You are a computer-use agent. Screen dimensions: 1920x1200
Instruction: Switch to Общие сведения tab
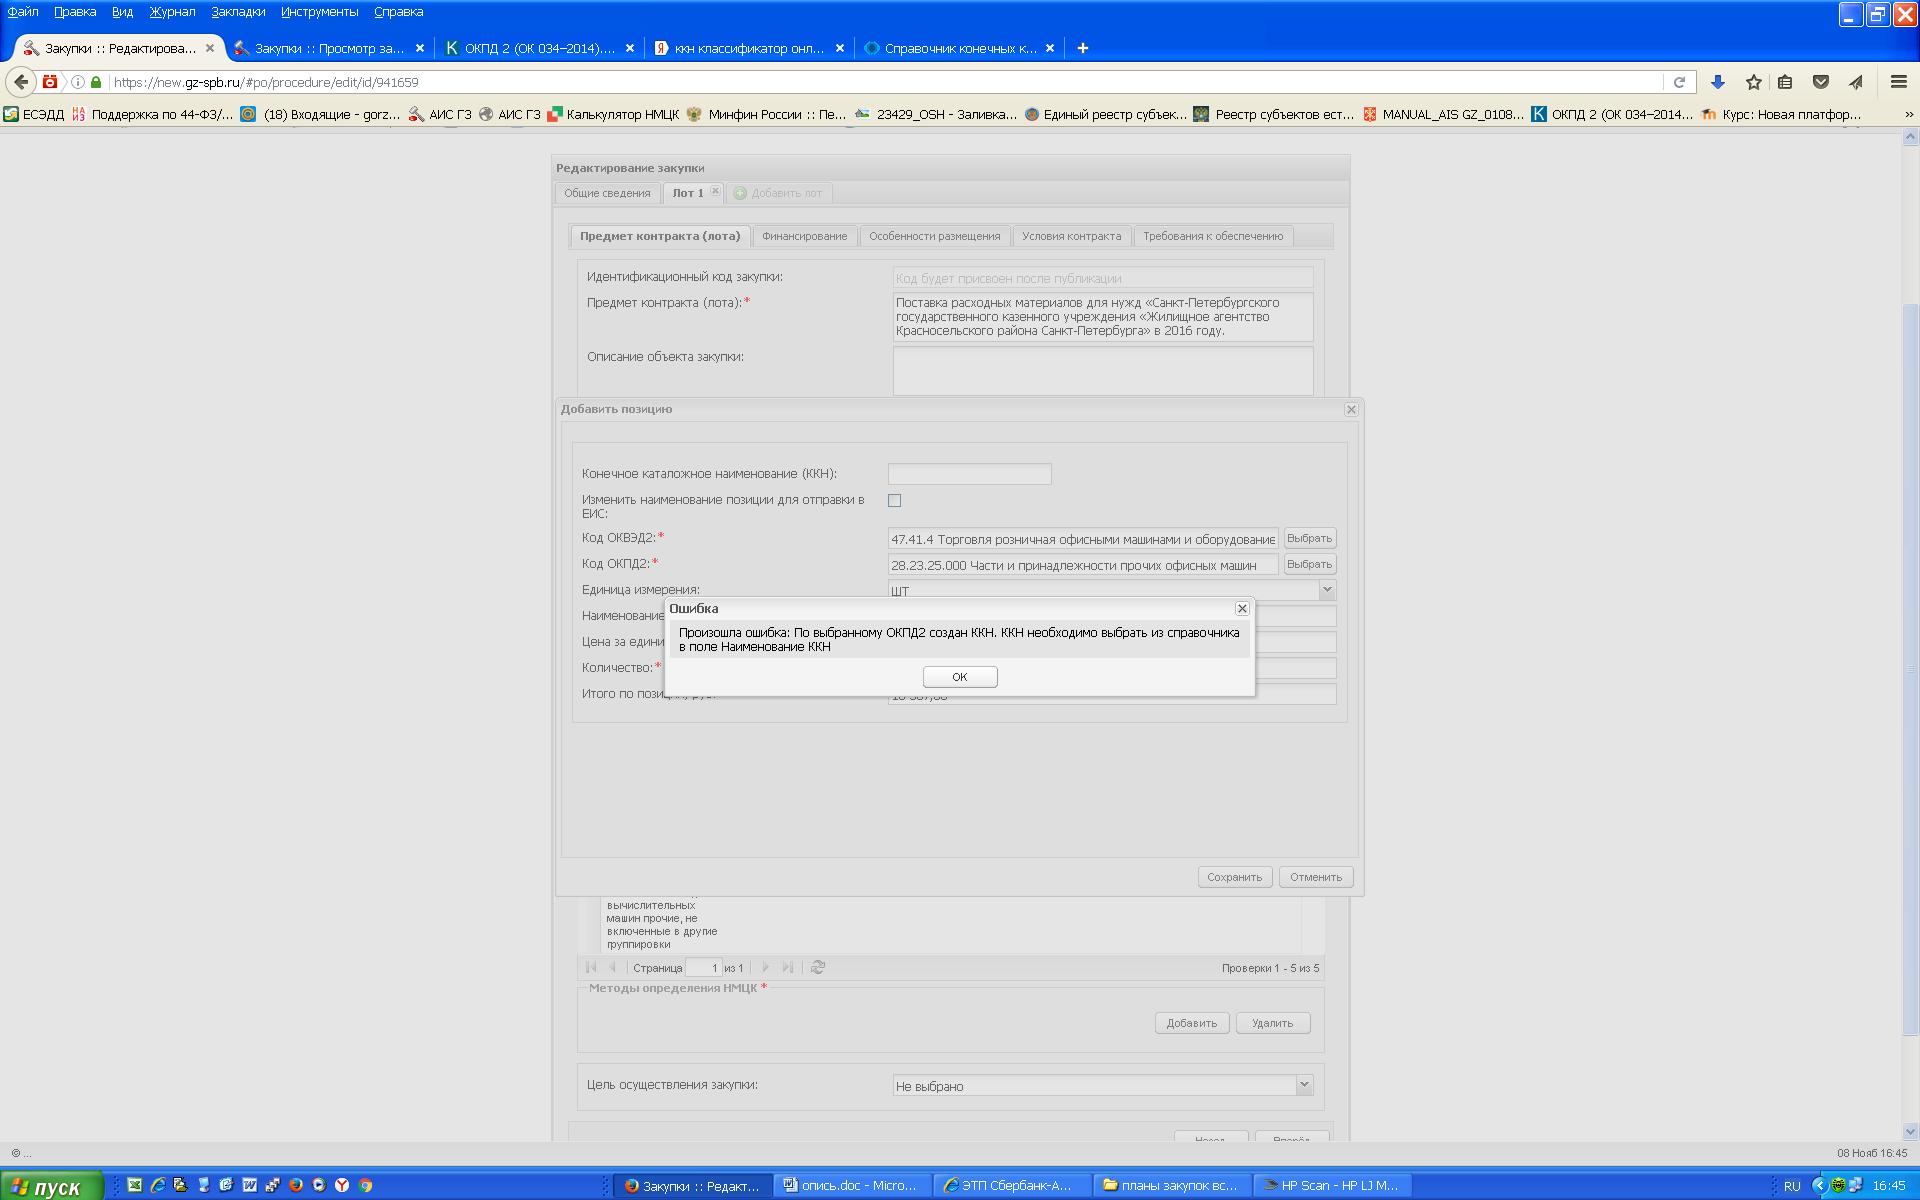pos(607,193)
